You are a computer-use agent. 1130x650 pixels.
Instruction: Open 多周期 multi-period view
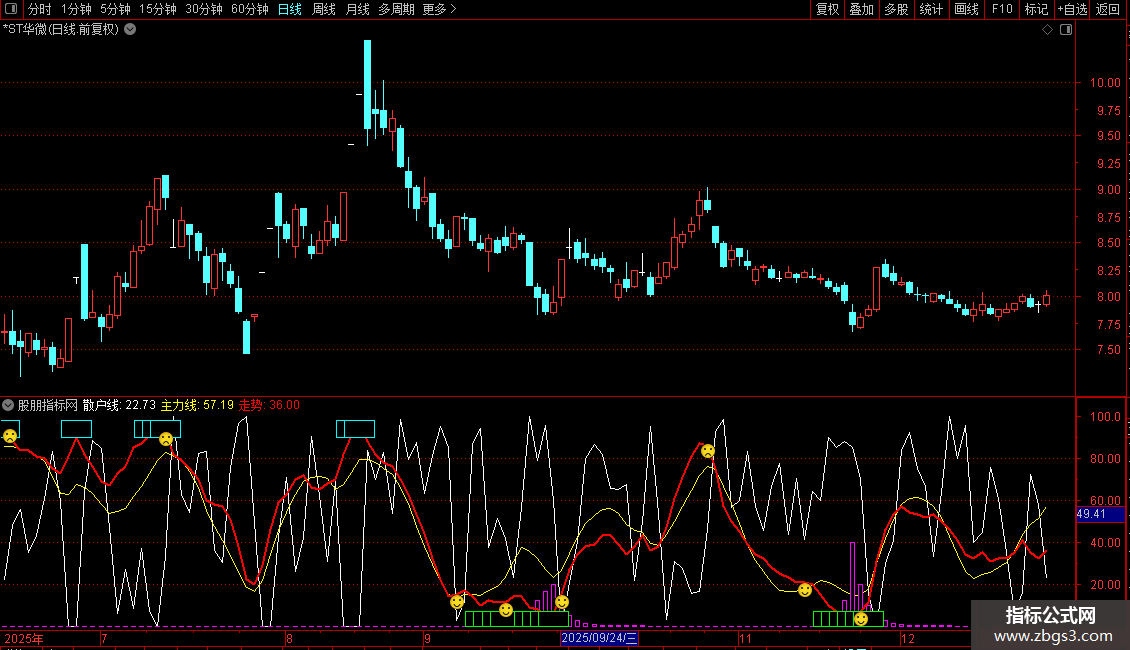click(396, 9)
